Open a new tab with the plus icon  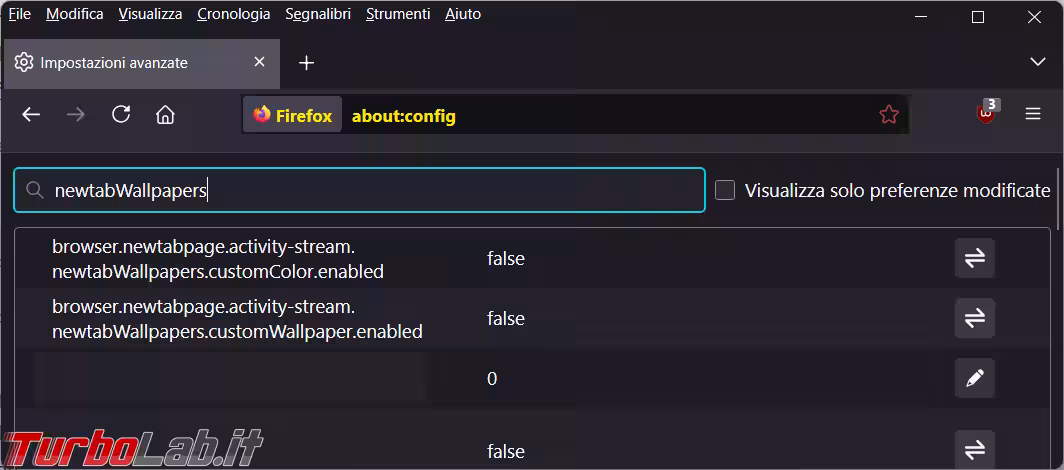coord(307,63)
